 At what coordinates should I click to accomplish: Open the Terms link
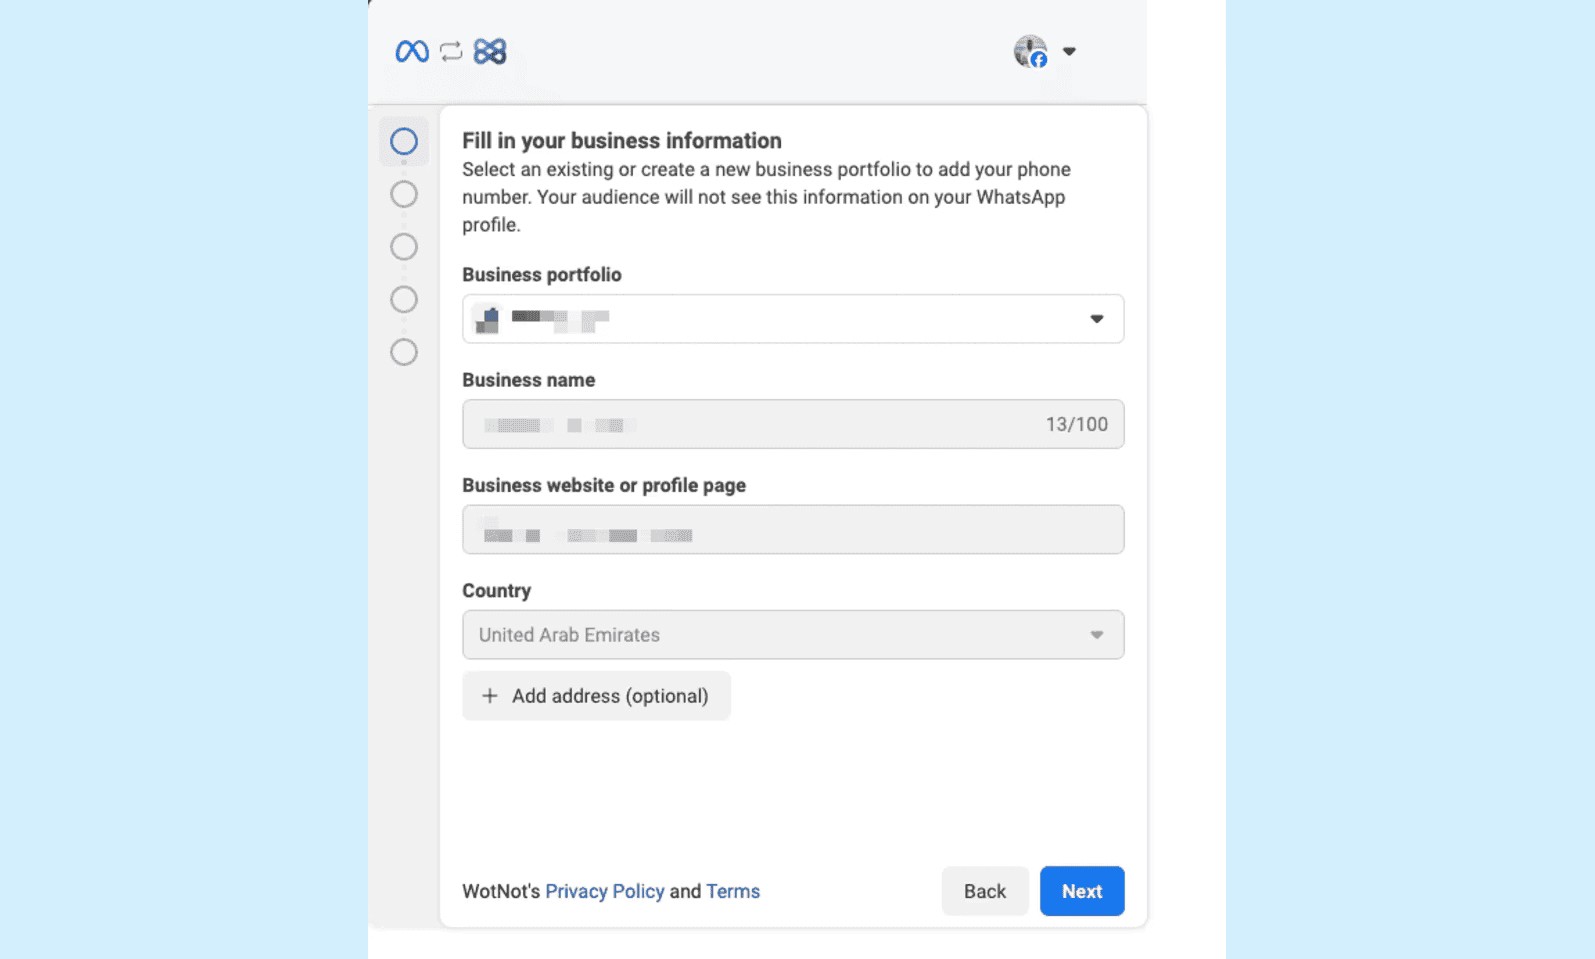733,891
